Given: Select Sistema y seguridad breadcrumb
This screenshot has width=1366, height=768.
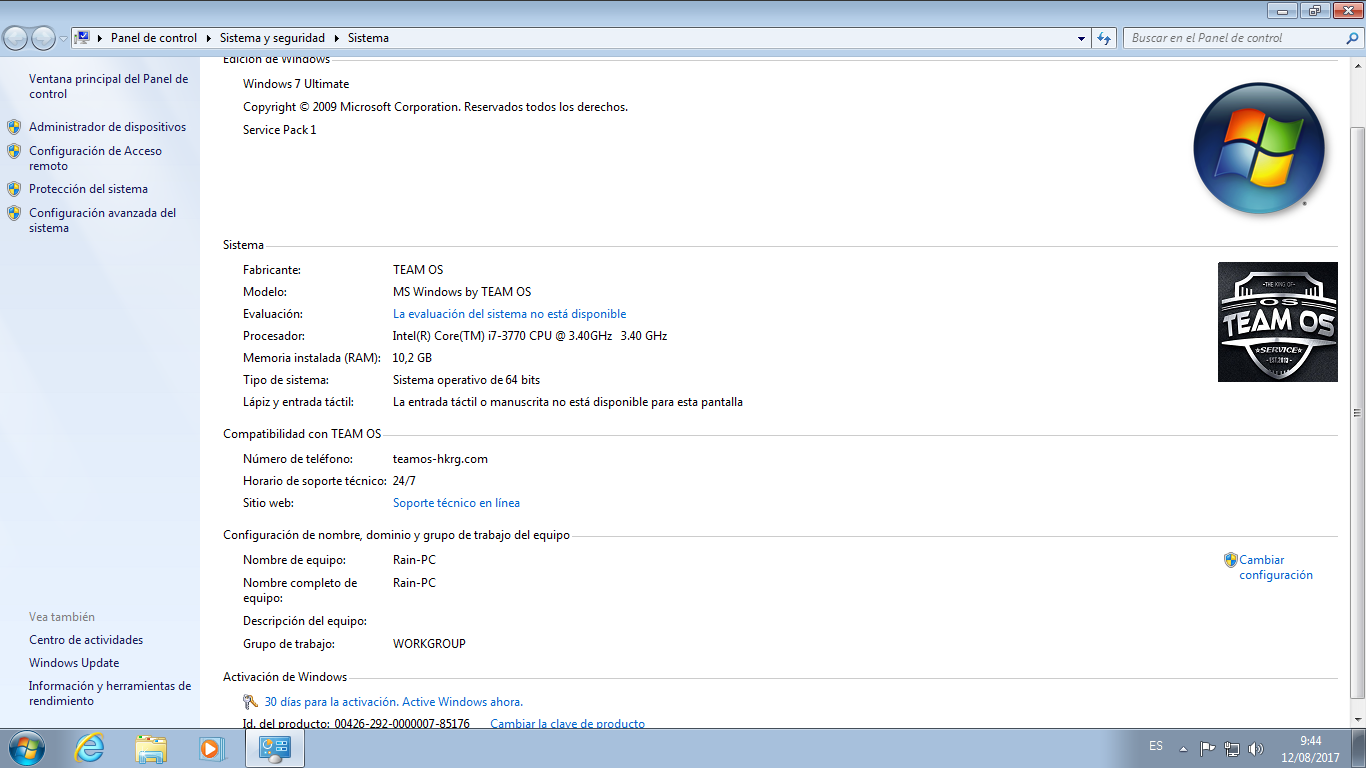Looking at the screenshot, I should click(x=272, y=38).
